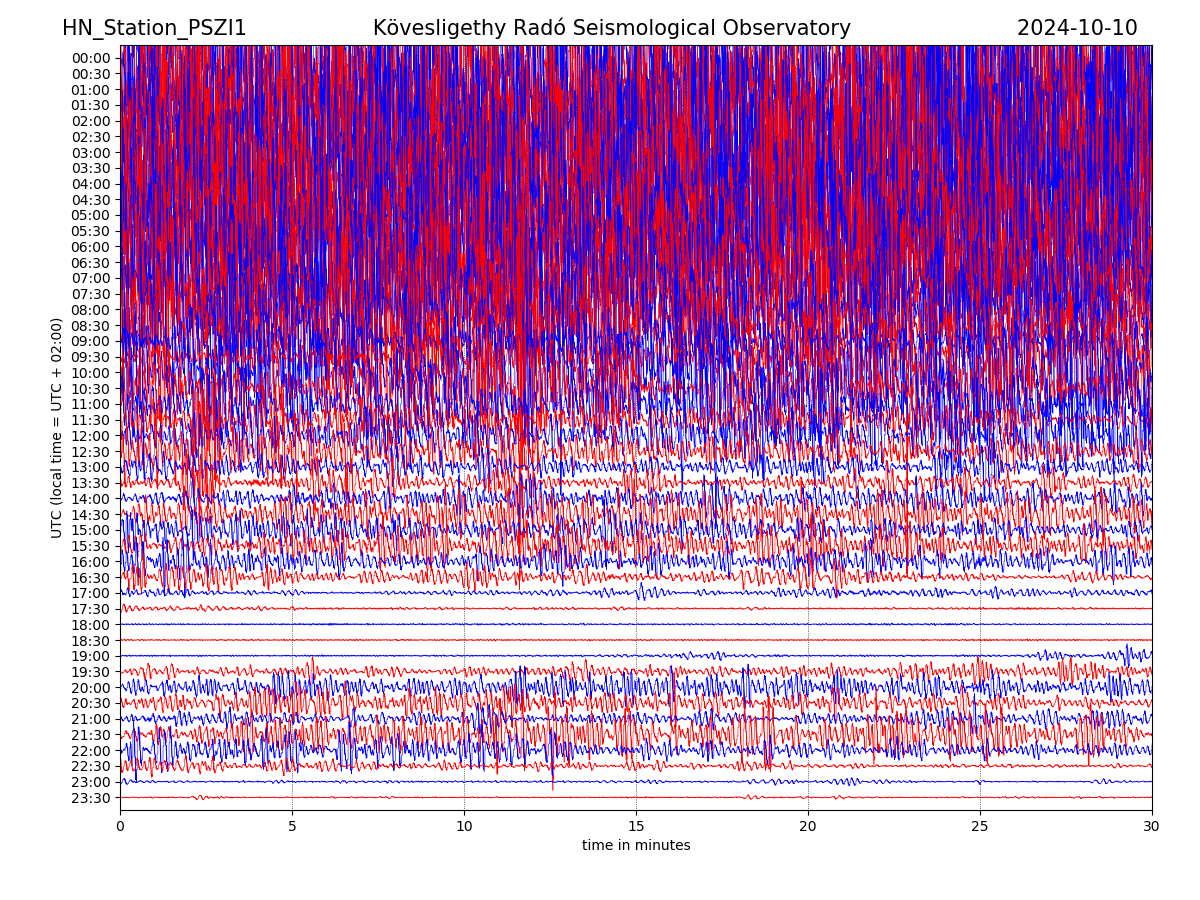Click the 0 minute x-axis tick
This screenshot has height=900, width=1200.
tap(120, 827)
